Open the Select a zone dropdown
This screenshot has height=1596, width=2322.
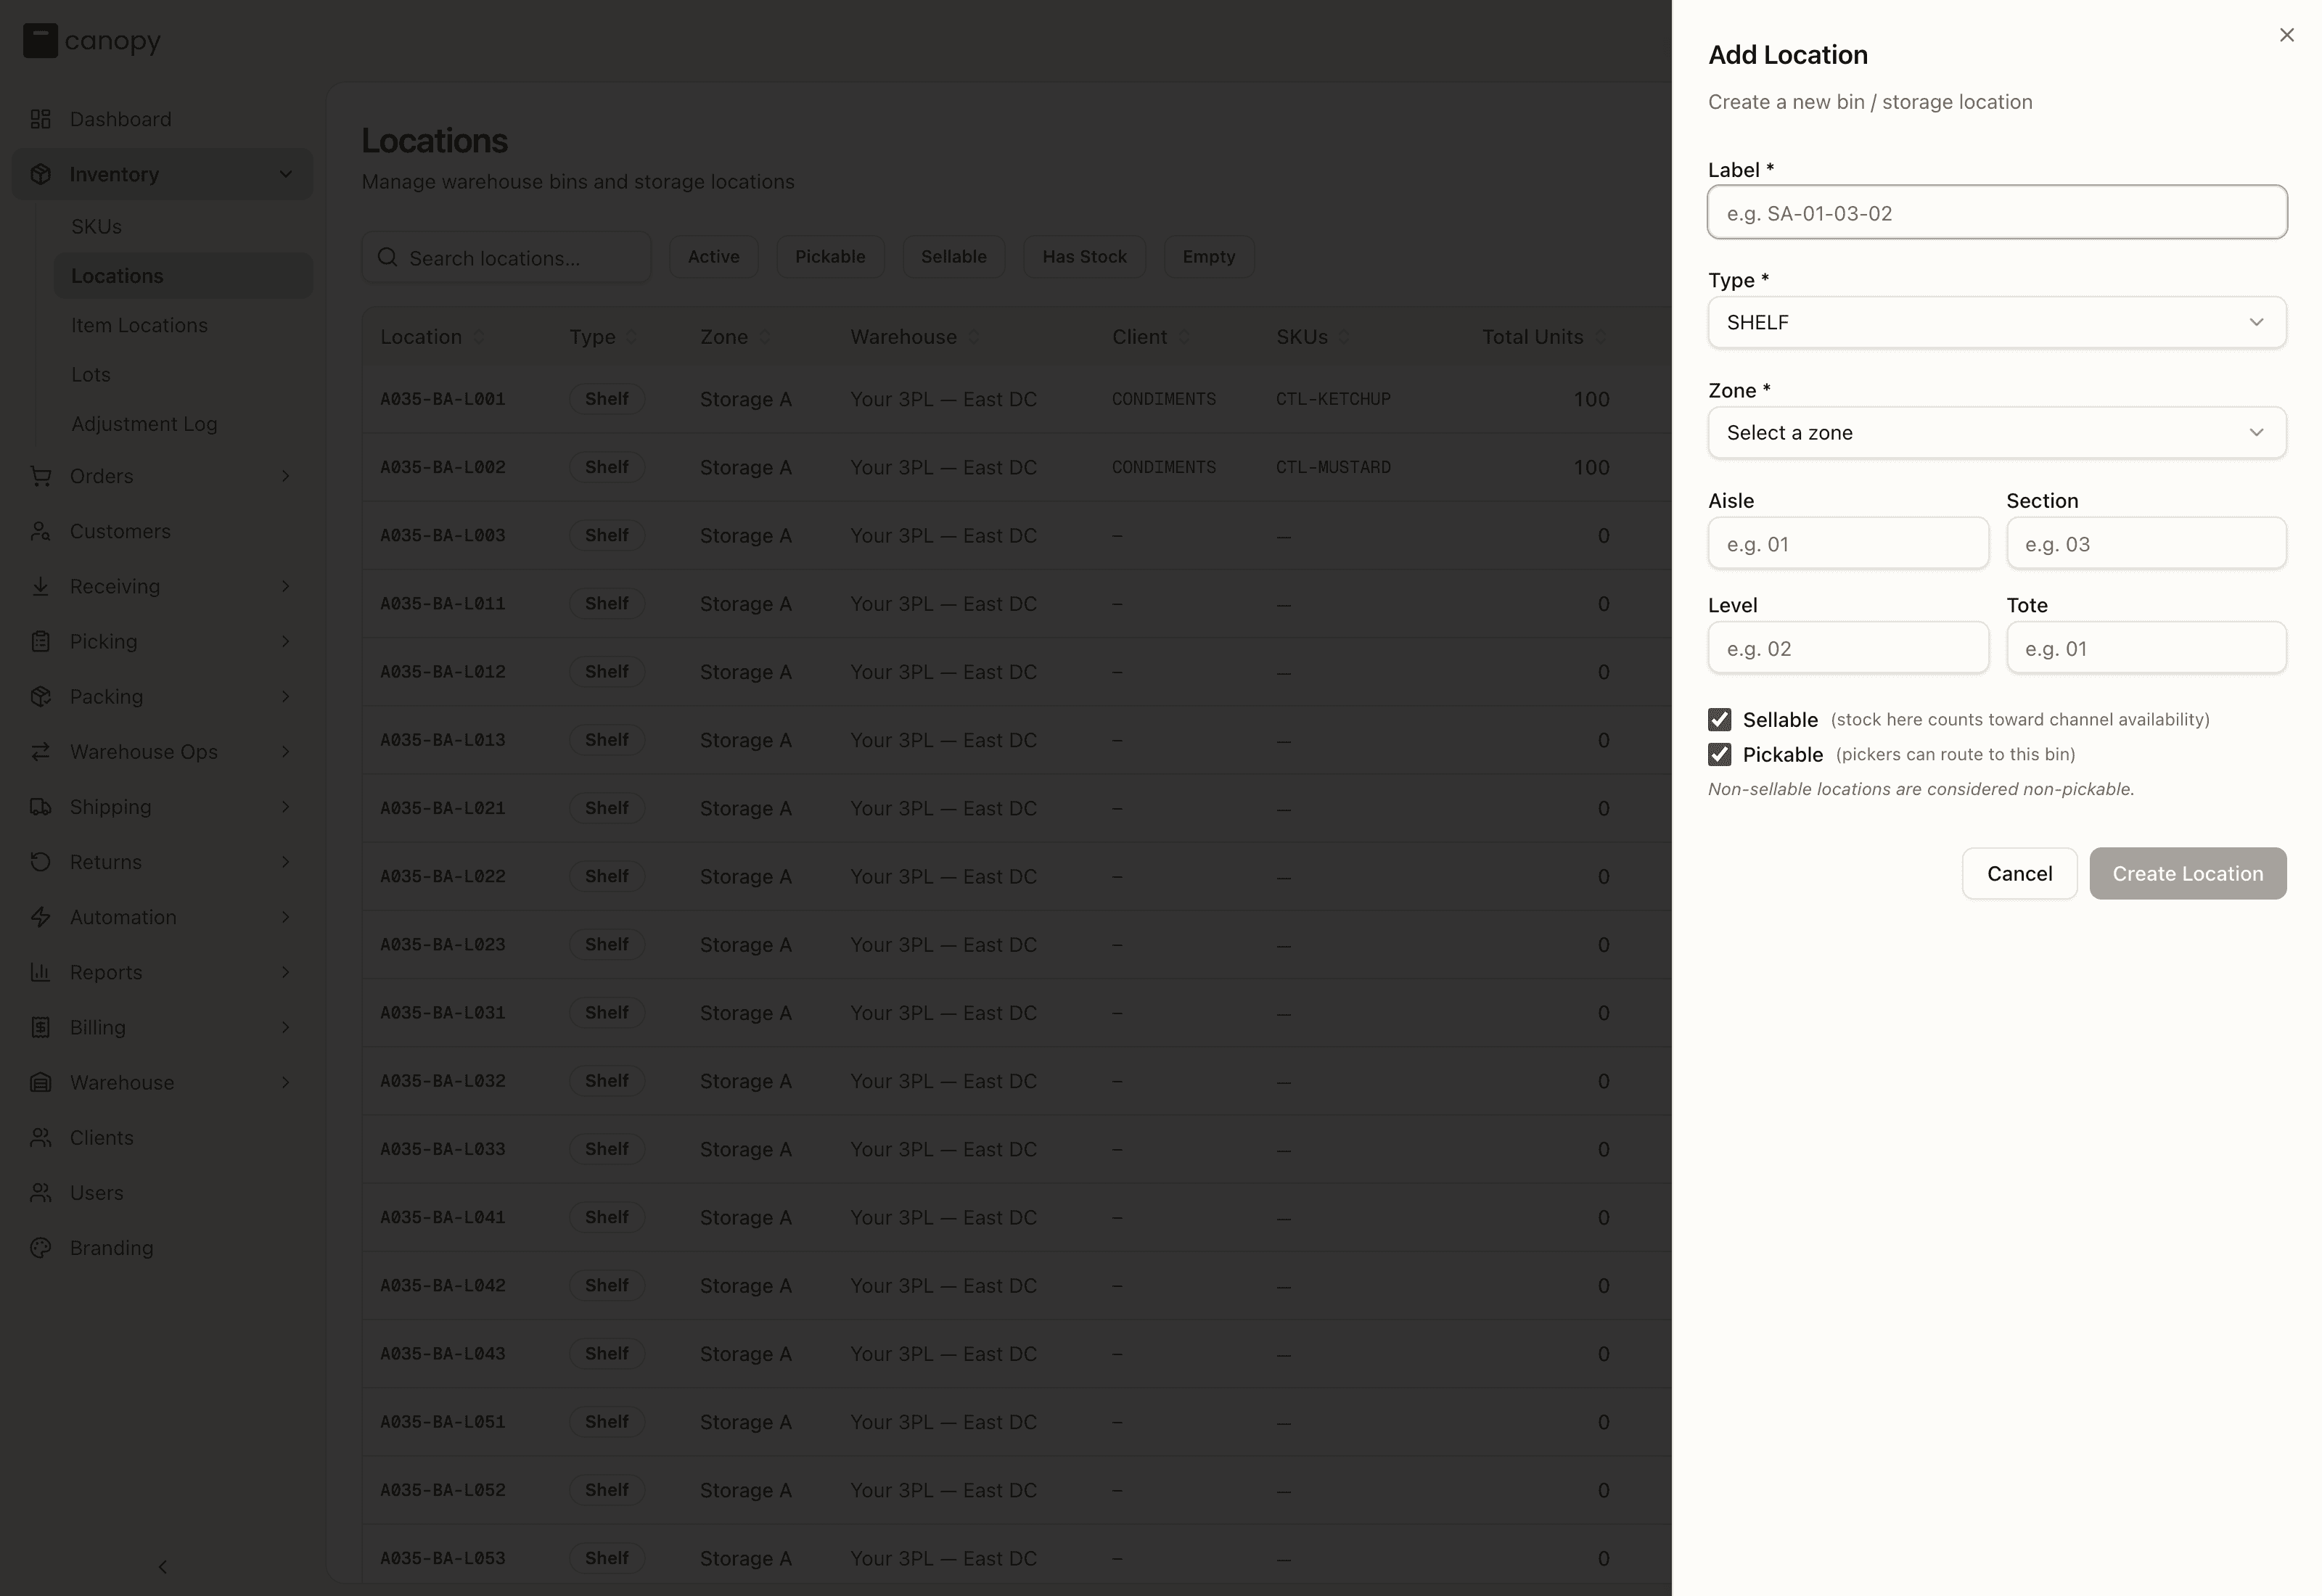coord(1996,433)
